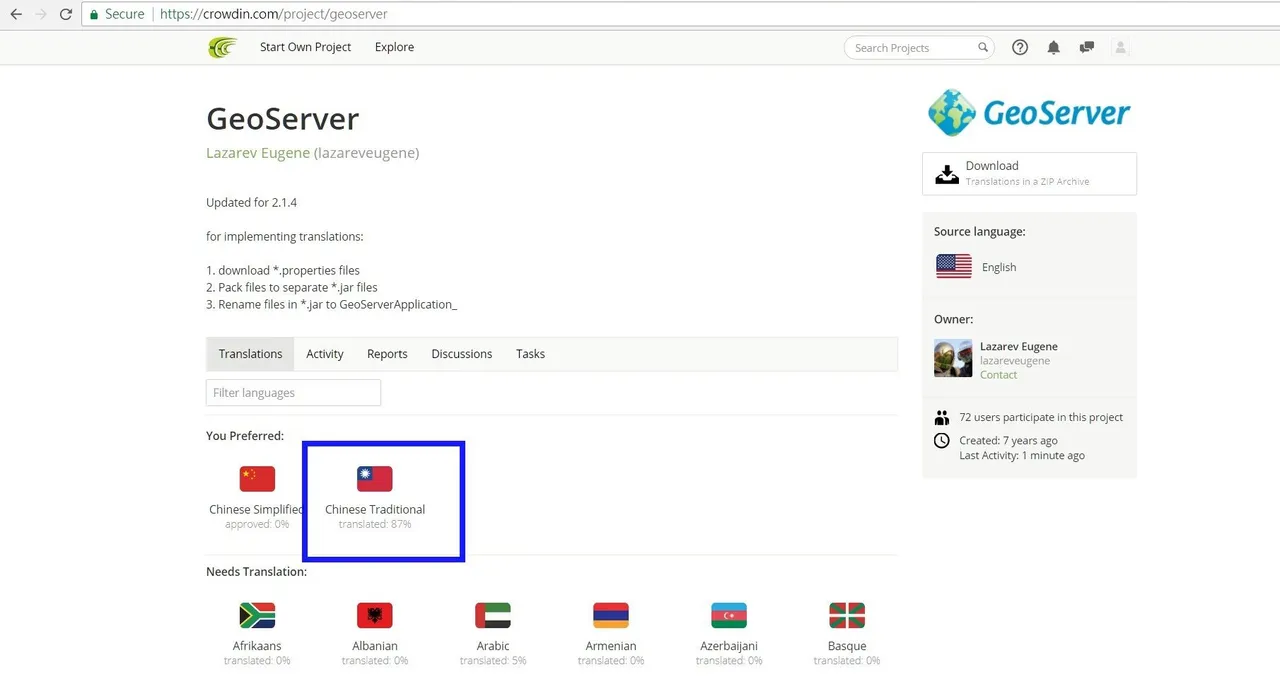Click the 'translated: 87%' text
This screenshot has width=1280, height=692.
(x=375, y=524)
